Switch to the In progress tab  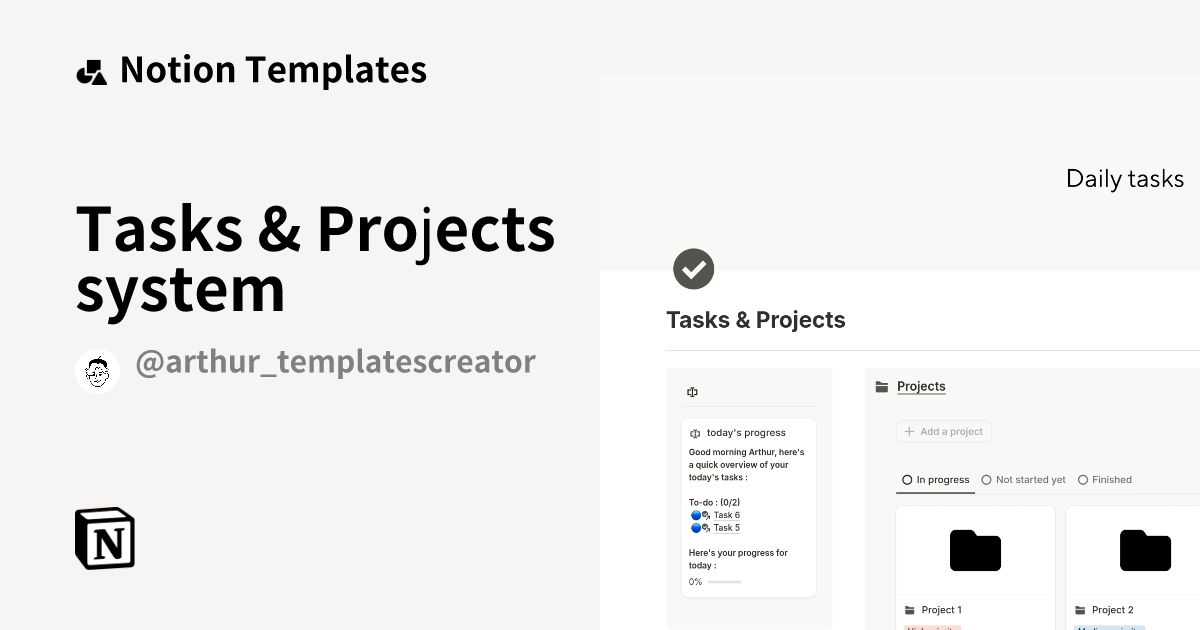coord(935,479)
